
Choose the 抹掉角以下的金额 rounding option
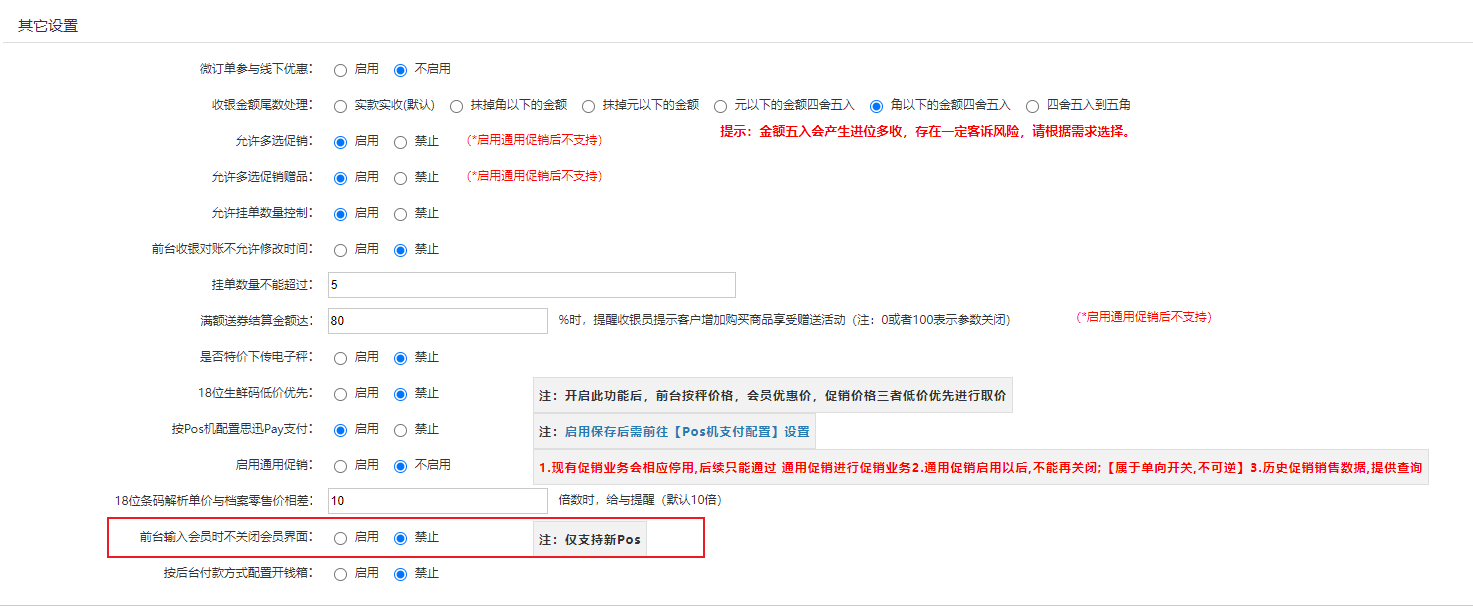pos(456,105)
